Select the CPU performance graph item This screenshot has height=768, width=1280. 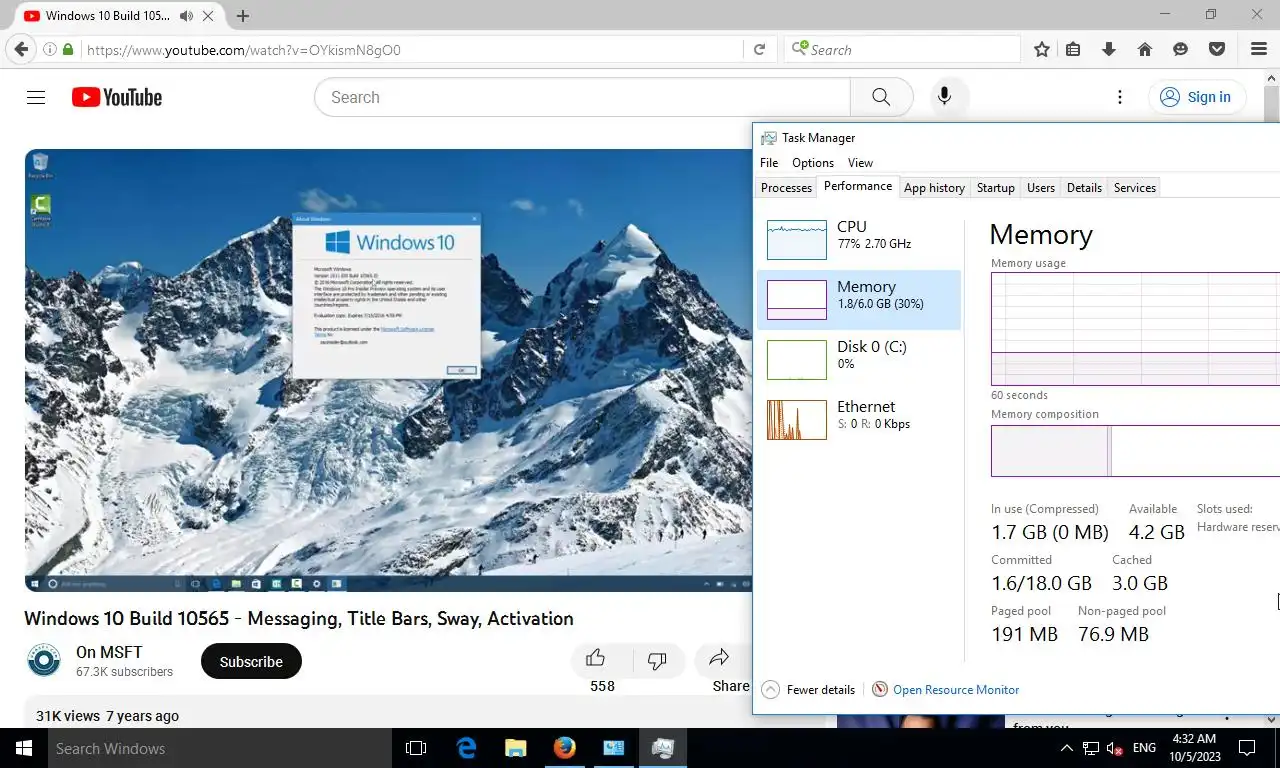859,240
